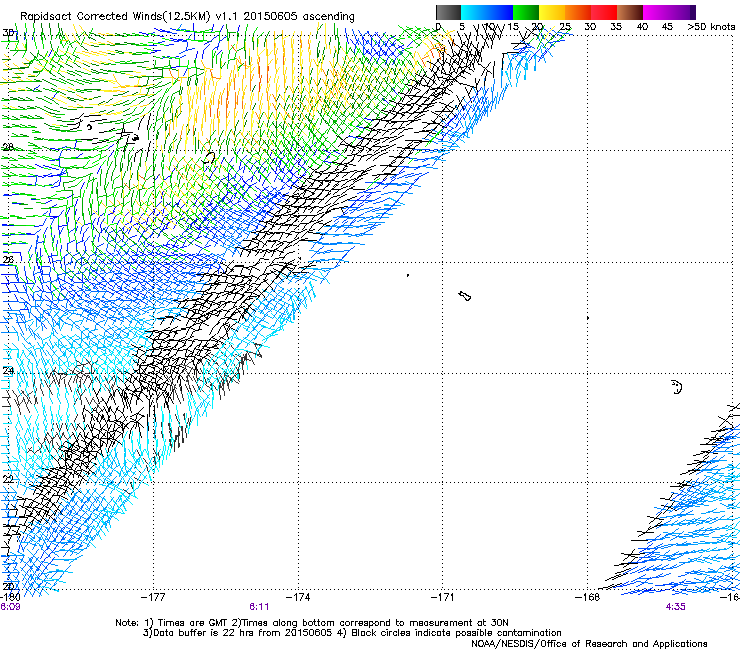Image resolution: width=740 pixels, height=650 pixels.
Task: Select the brown 35-40 knots legend segment
Action: click(x=630, y=12)
